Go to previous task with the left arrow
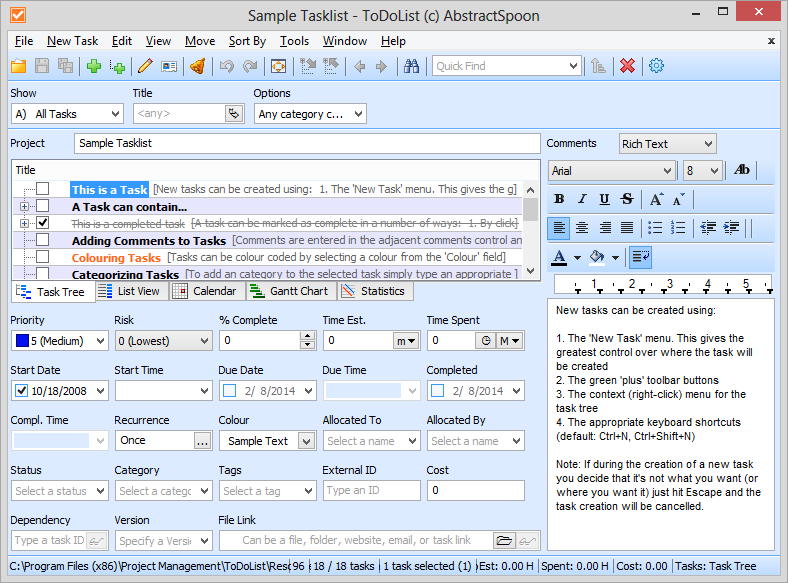 [x=359, y=66]
